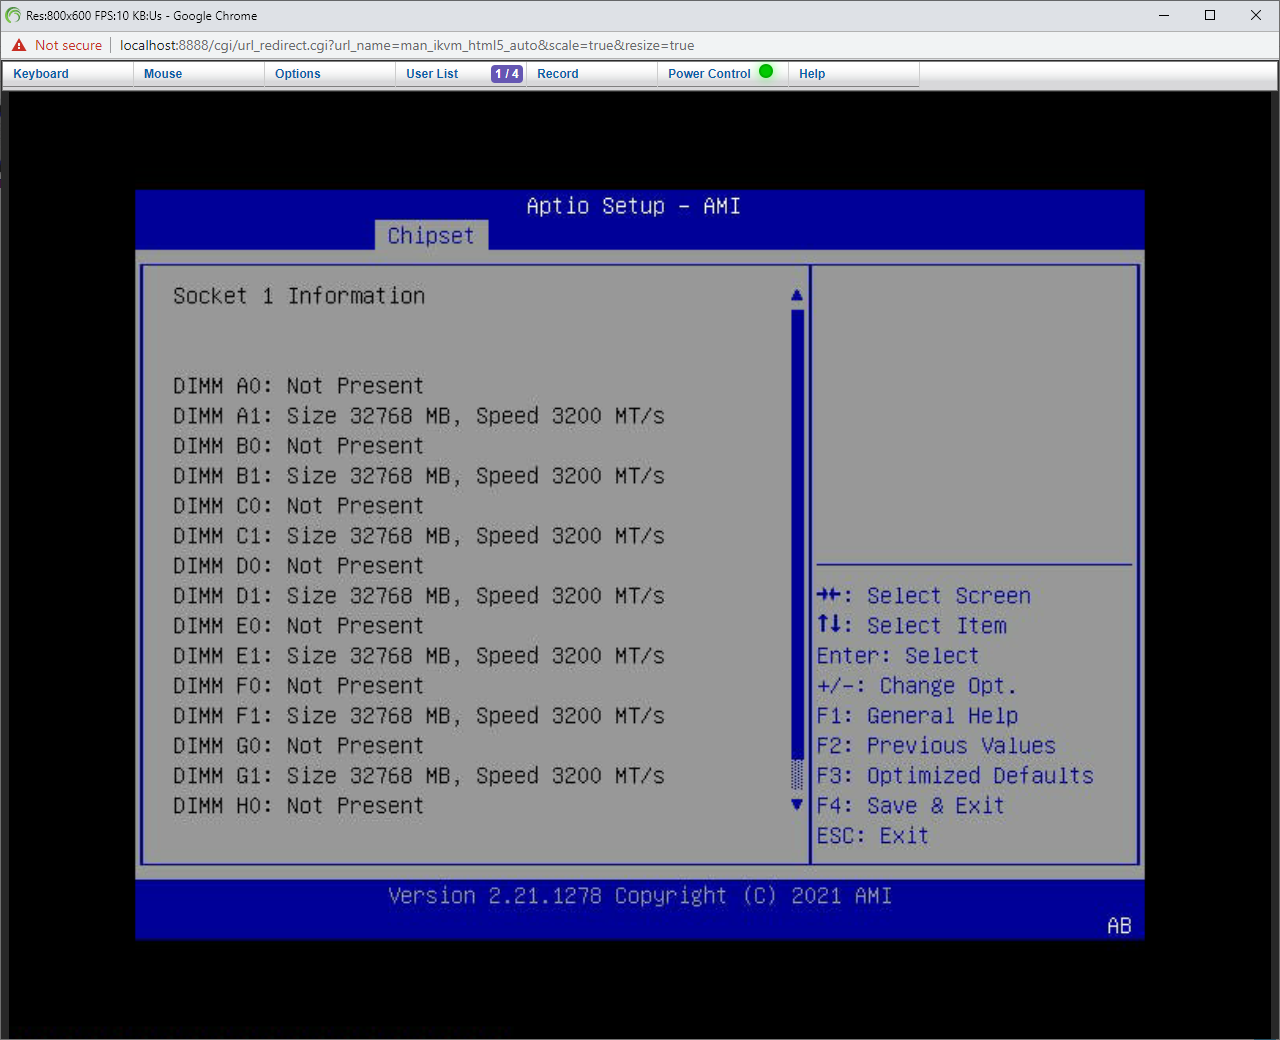Image resolution: width=1280 pixels, height=1040 pixels.
Task: Click the 1/4 user count badge
Action: point(507,74)
